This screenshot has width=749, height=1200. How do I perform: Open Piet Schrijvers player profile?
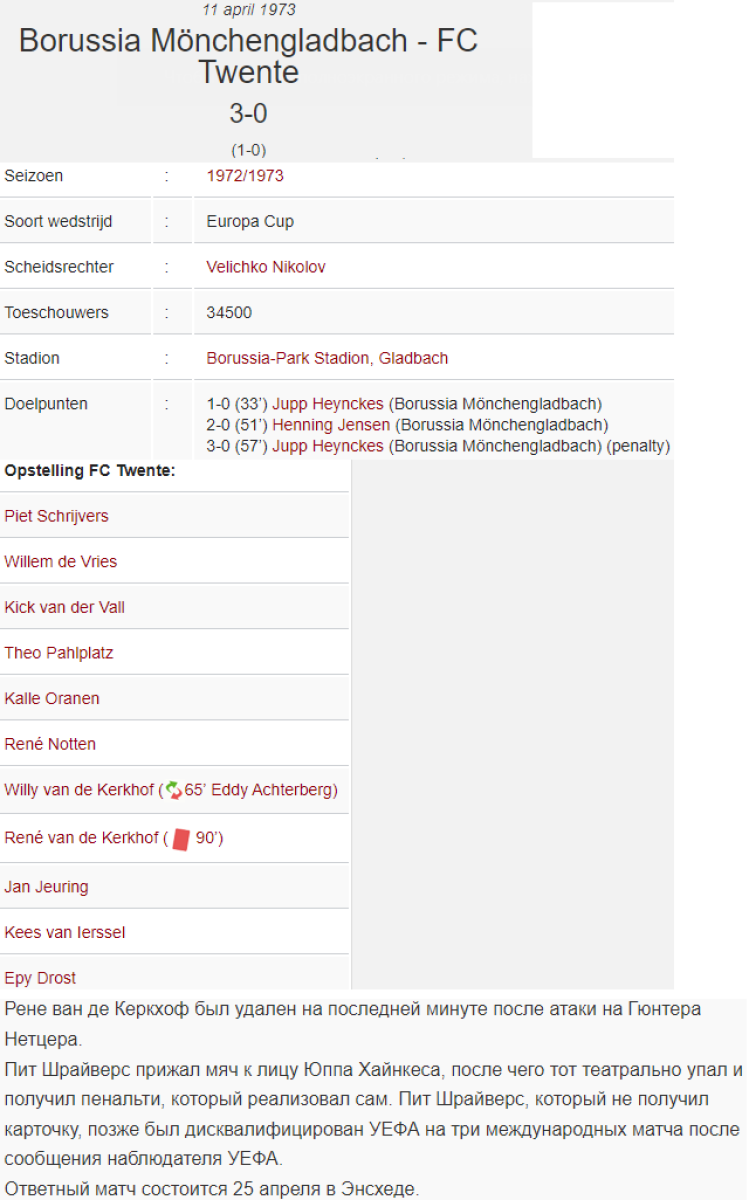(x=56, y=516)
